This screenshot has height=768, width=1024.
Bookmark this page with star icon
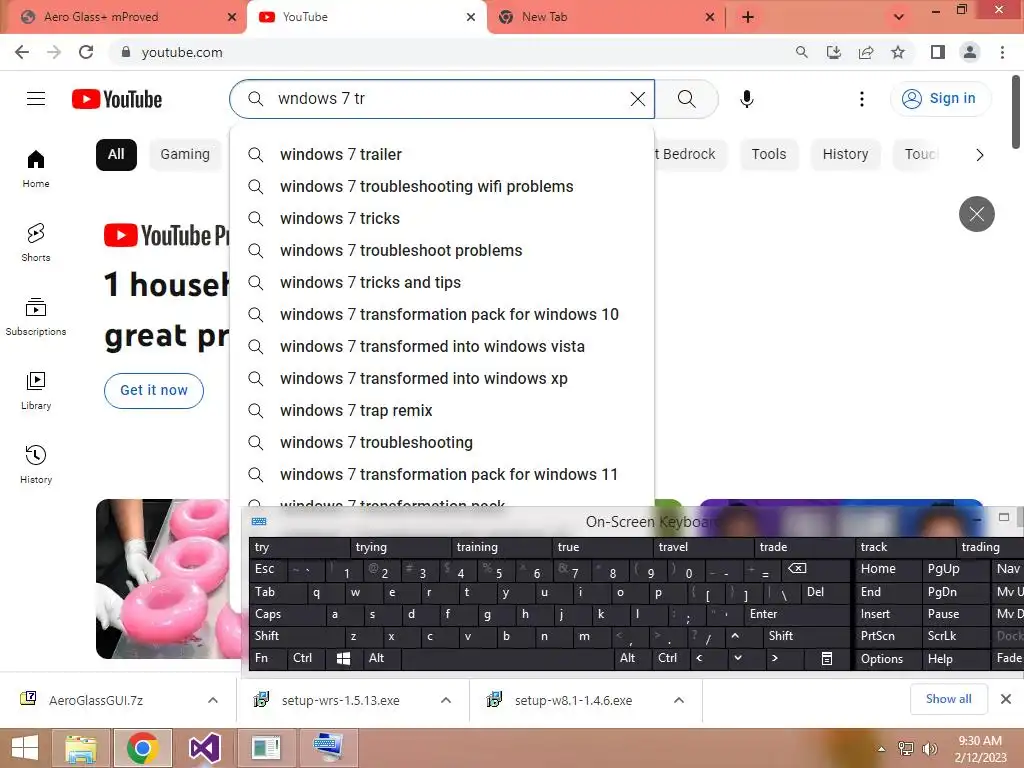pos(898,52)
